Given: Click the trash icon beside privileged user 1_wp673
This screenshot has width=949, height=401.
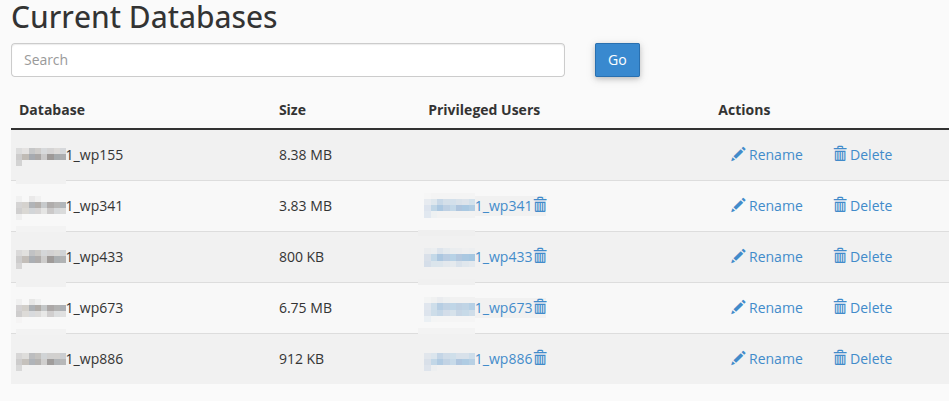Looking at the screenshot, I should coord(540,308).
